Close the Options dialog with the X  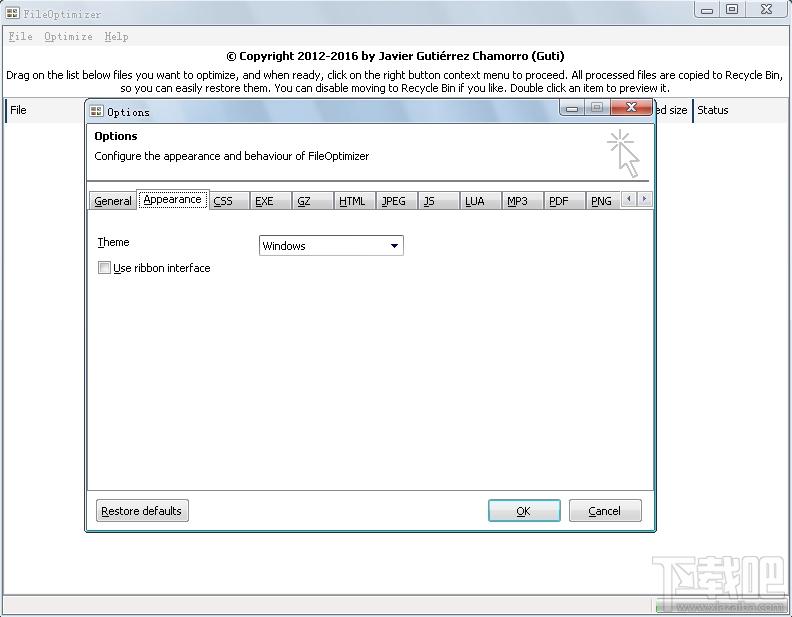(x=631, y=107)
